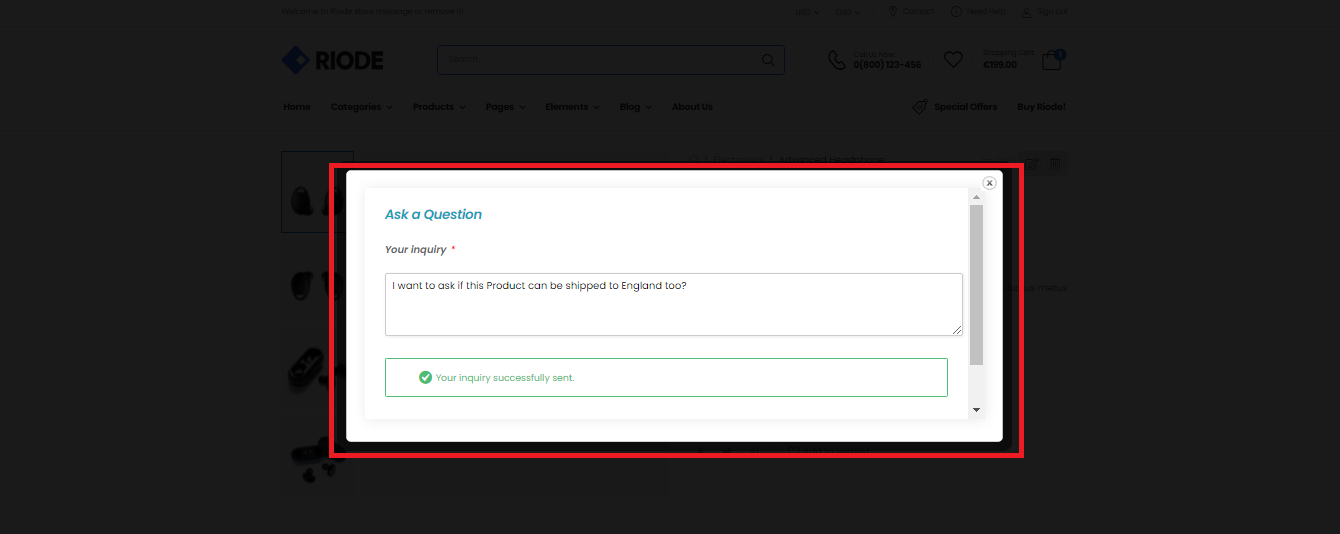Open the About Us menu item
The image size is (1340, 534).
tap(692, 107)
